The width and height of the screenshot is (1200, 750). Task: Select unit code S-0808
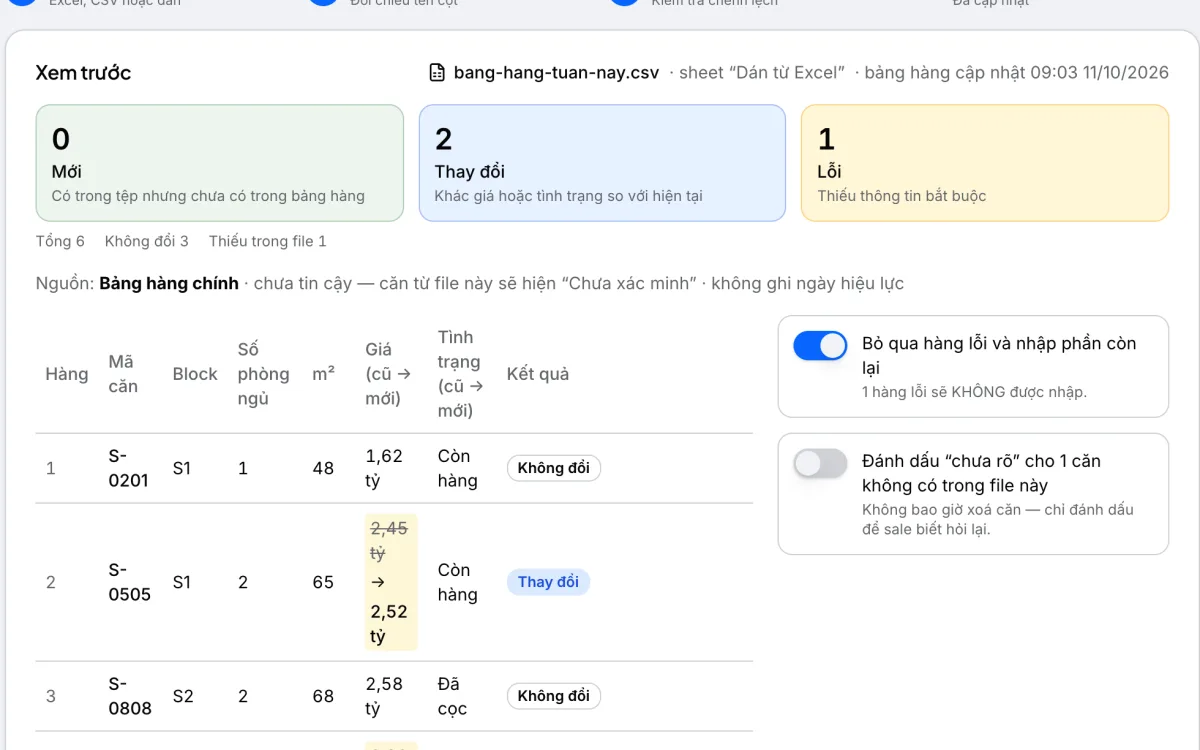click(x=130, y=696)
